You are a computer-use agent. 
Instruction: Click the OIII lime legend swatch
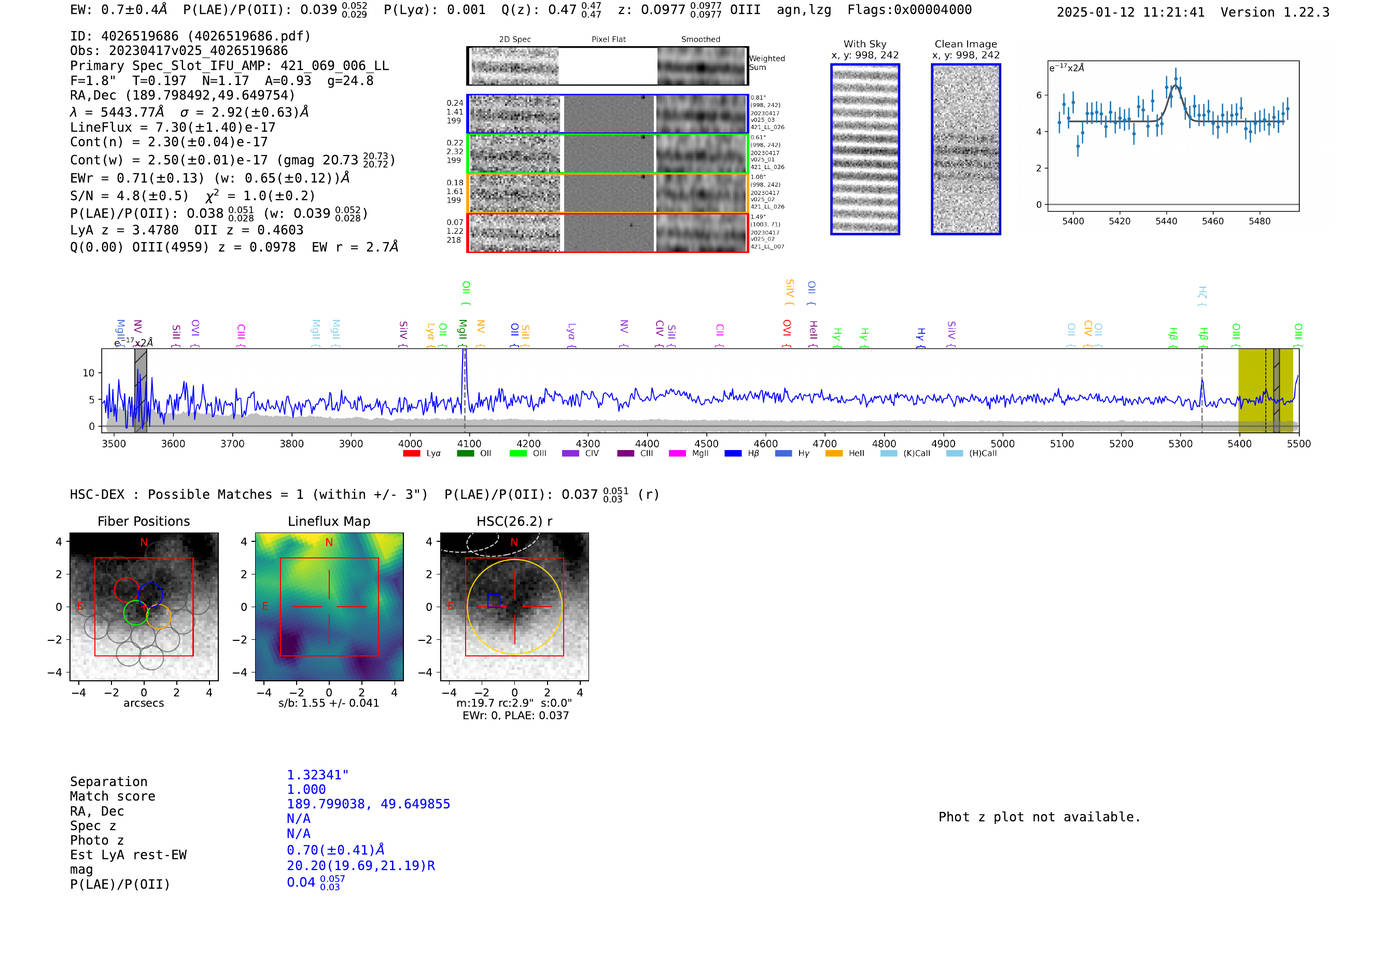[518, 454]
